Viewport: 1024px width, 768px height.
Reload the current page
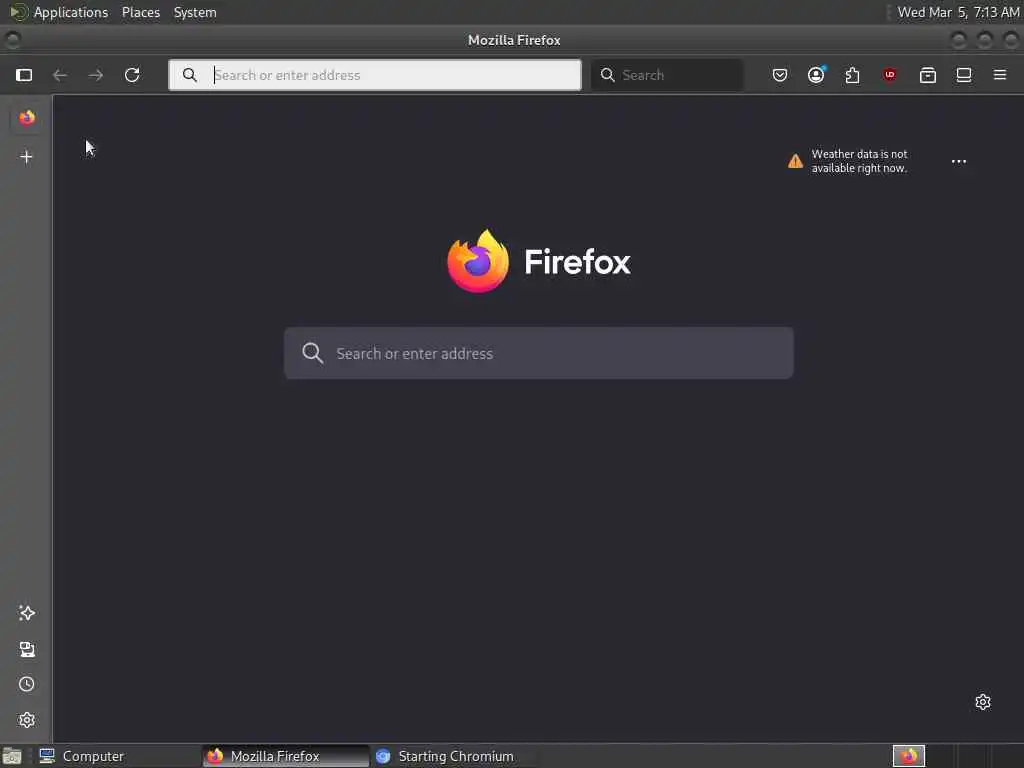pyautogui.click(x=132, y=75)
